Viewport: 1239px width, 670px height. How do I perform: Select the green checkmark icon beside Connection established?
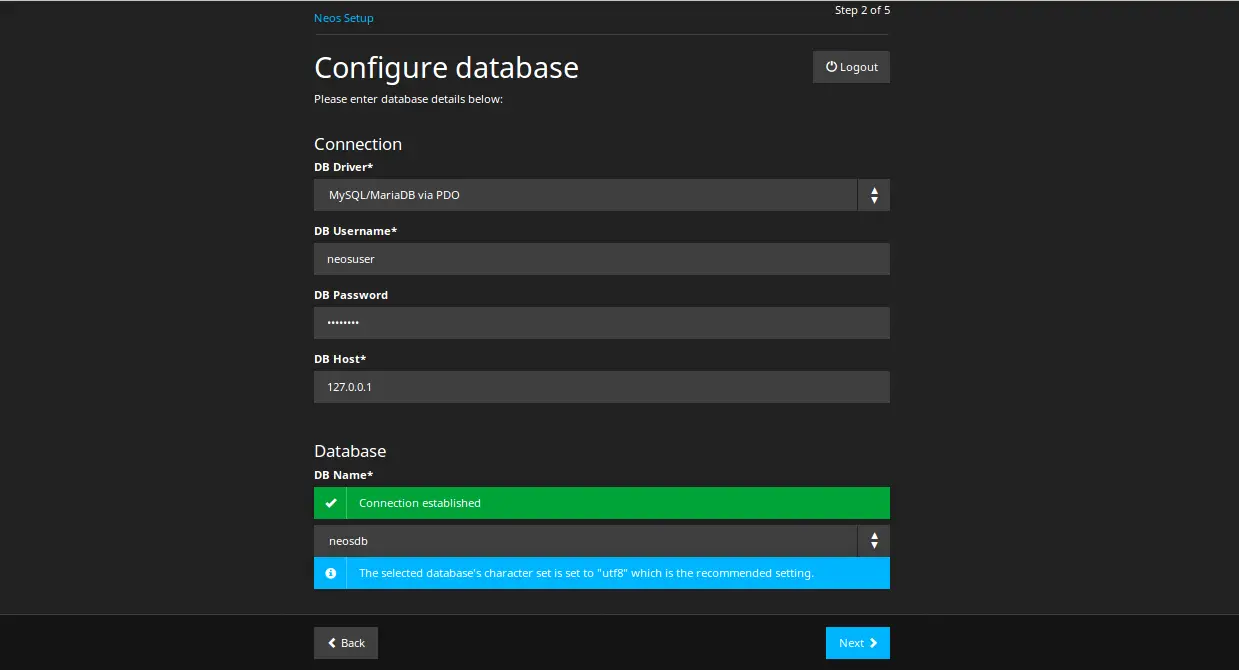tap(331, 503)
